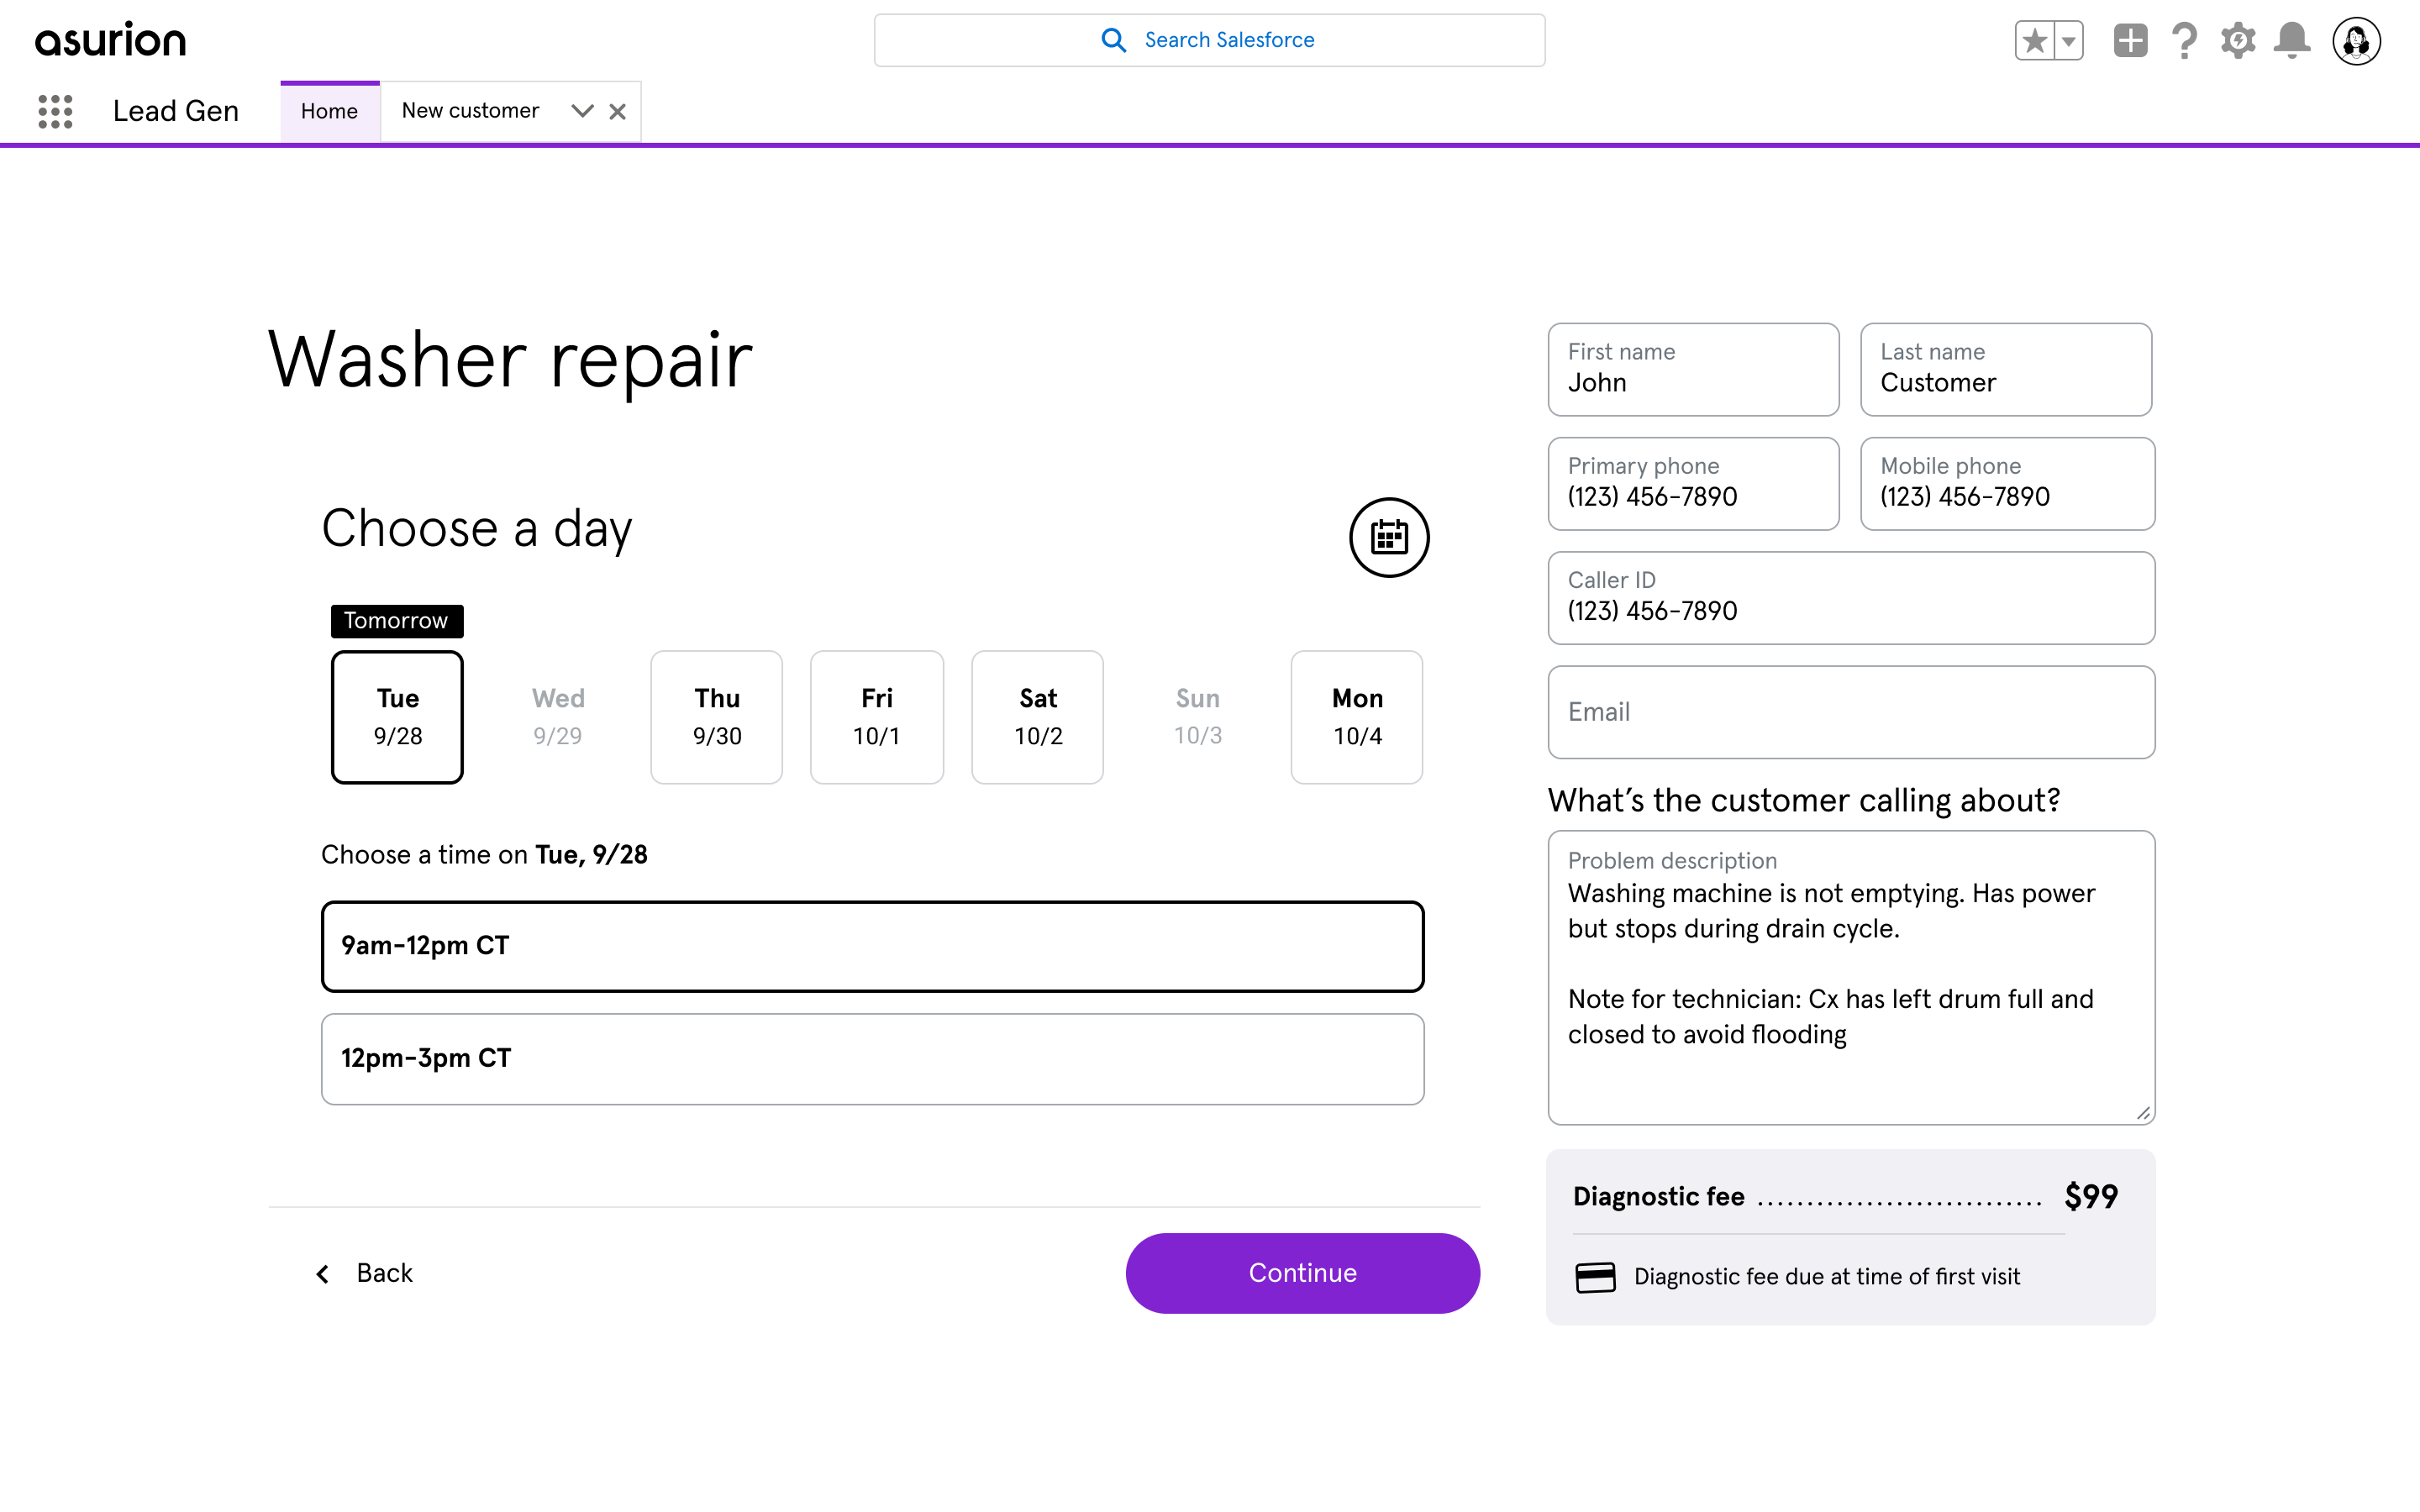The image size is (2420, 1512).
Task: Select the Thu 9/30 day option
Action: coord(716,717)
